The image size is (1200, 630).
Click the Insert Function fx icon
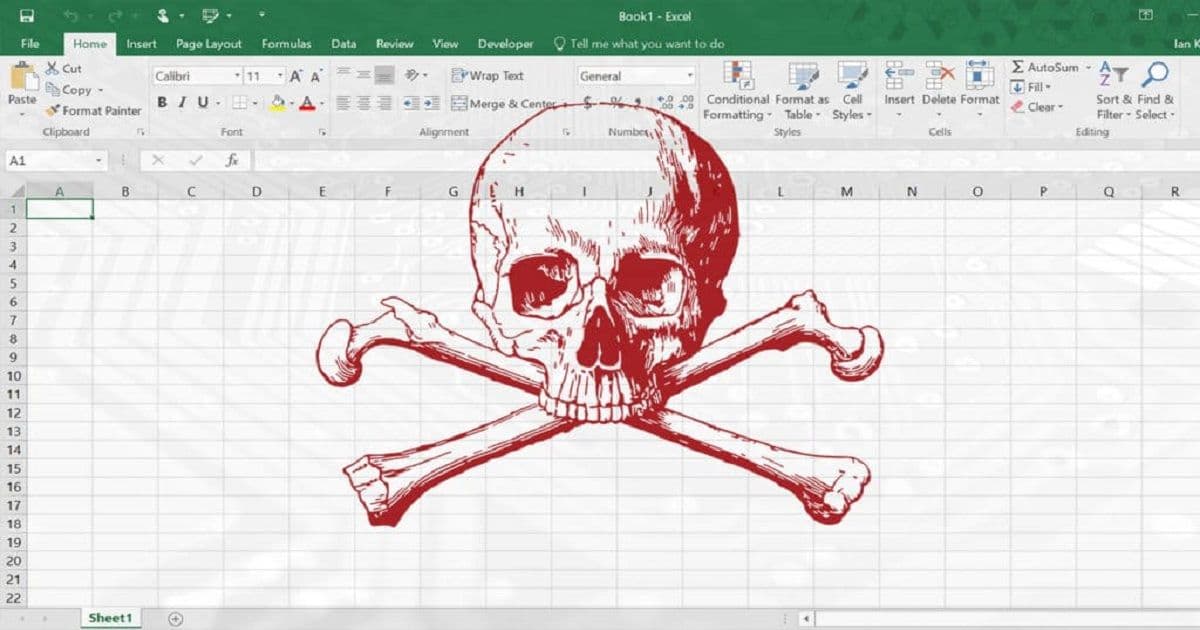coord(232,160)
